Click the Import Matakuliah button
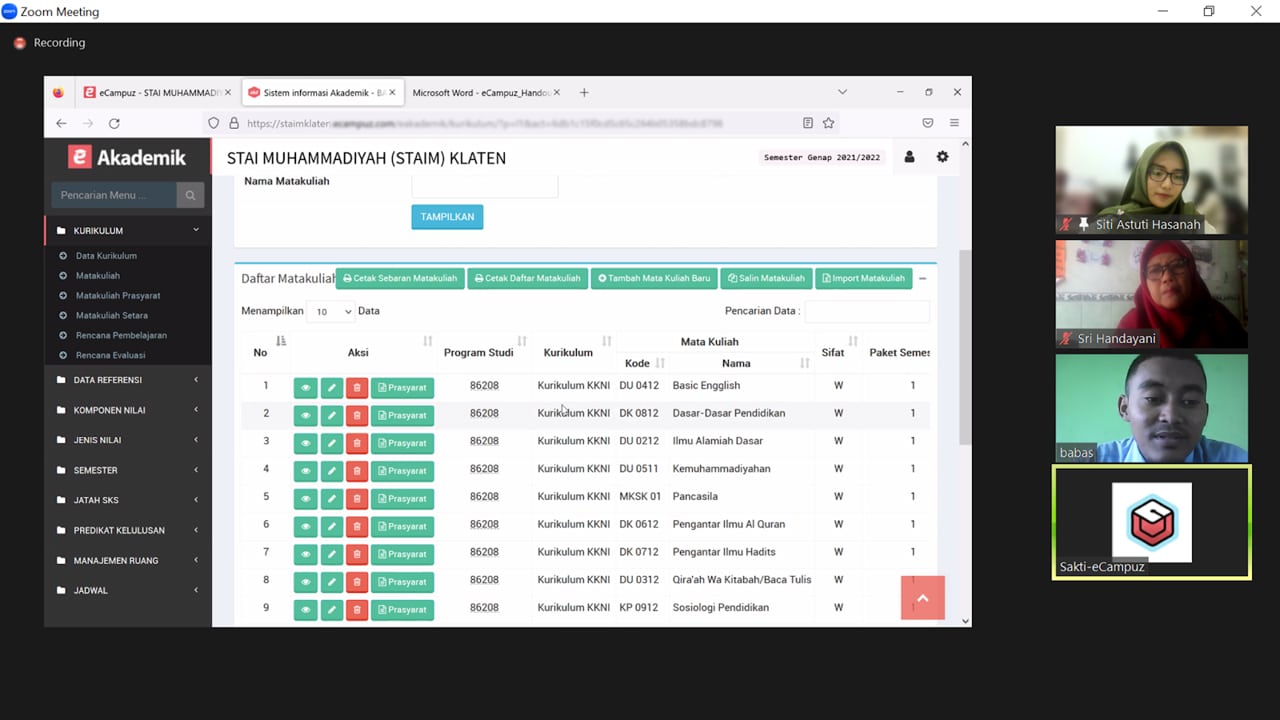Viewport: 1280px width, 720px height. [x=863, y=279]
